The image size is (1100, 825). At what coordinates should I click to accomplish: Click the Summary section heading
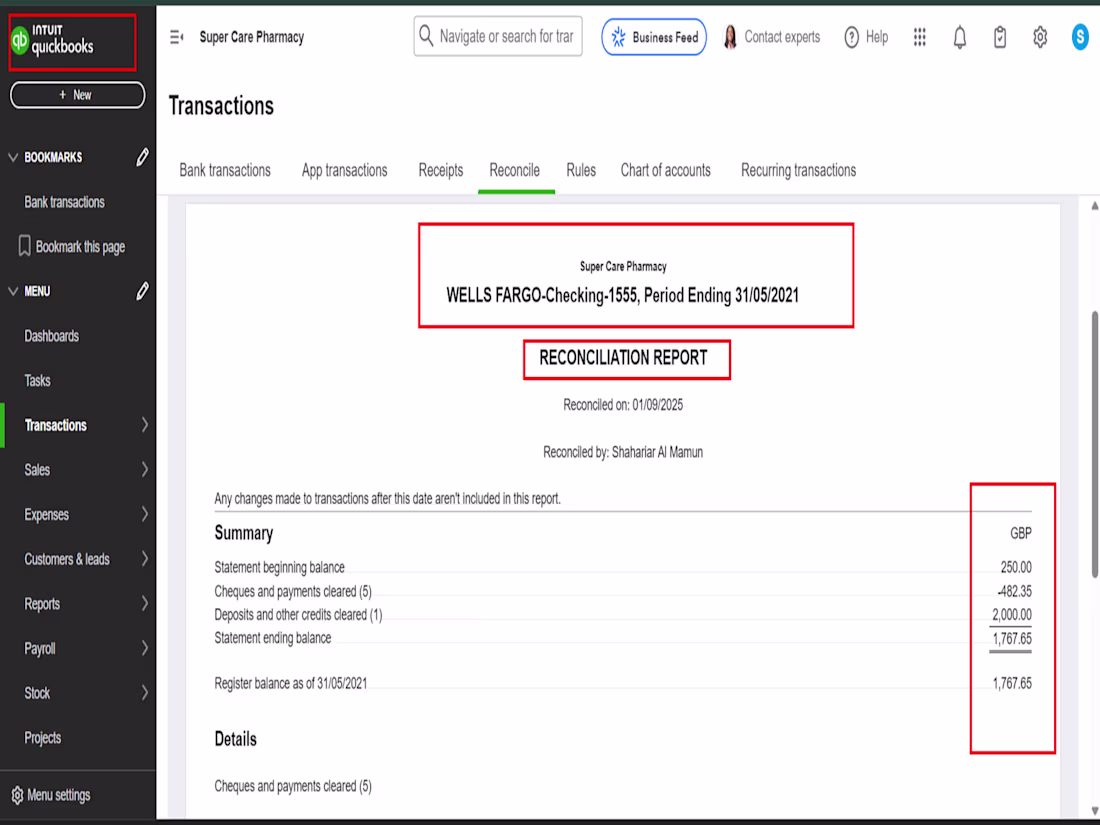pyautogui.click(x=243, y=533)
